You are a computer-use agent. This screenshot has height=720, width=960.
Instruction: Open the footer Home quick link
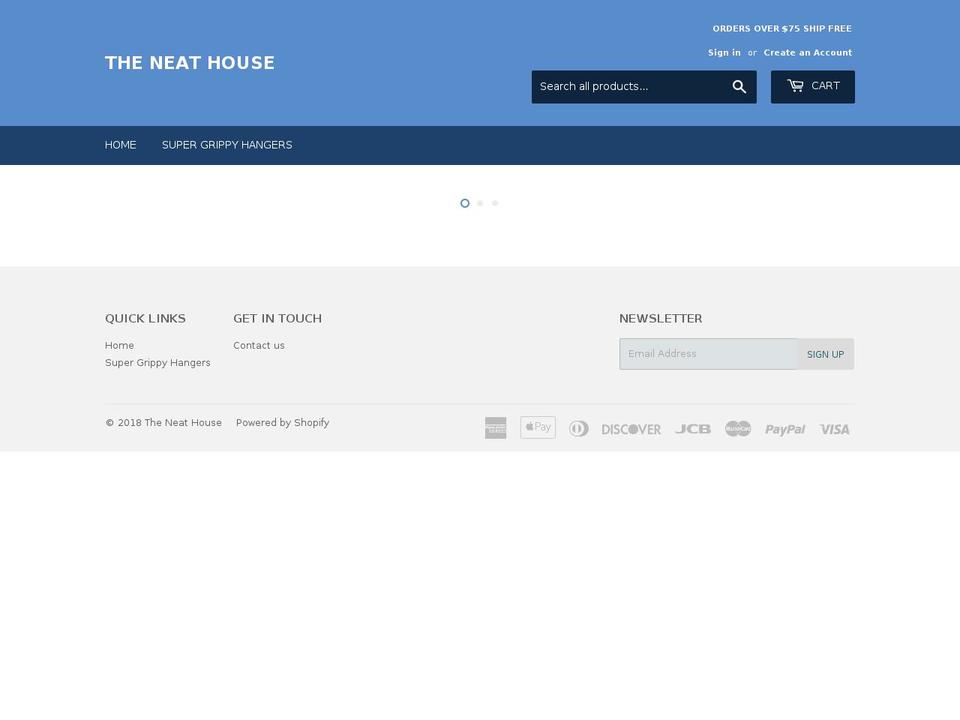(119, 345)
